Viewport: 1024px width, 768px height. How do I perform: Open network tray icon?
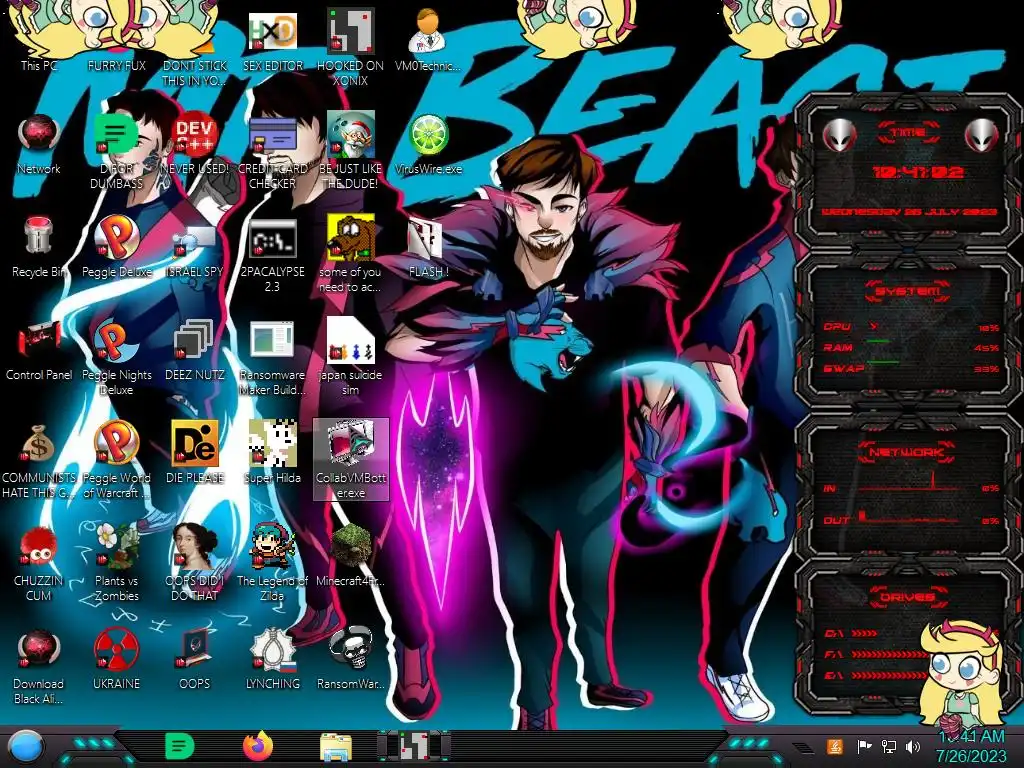pos(889,746)
